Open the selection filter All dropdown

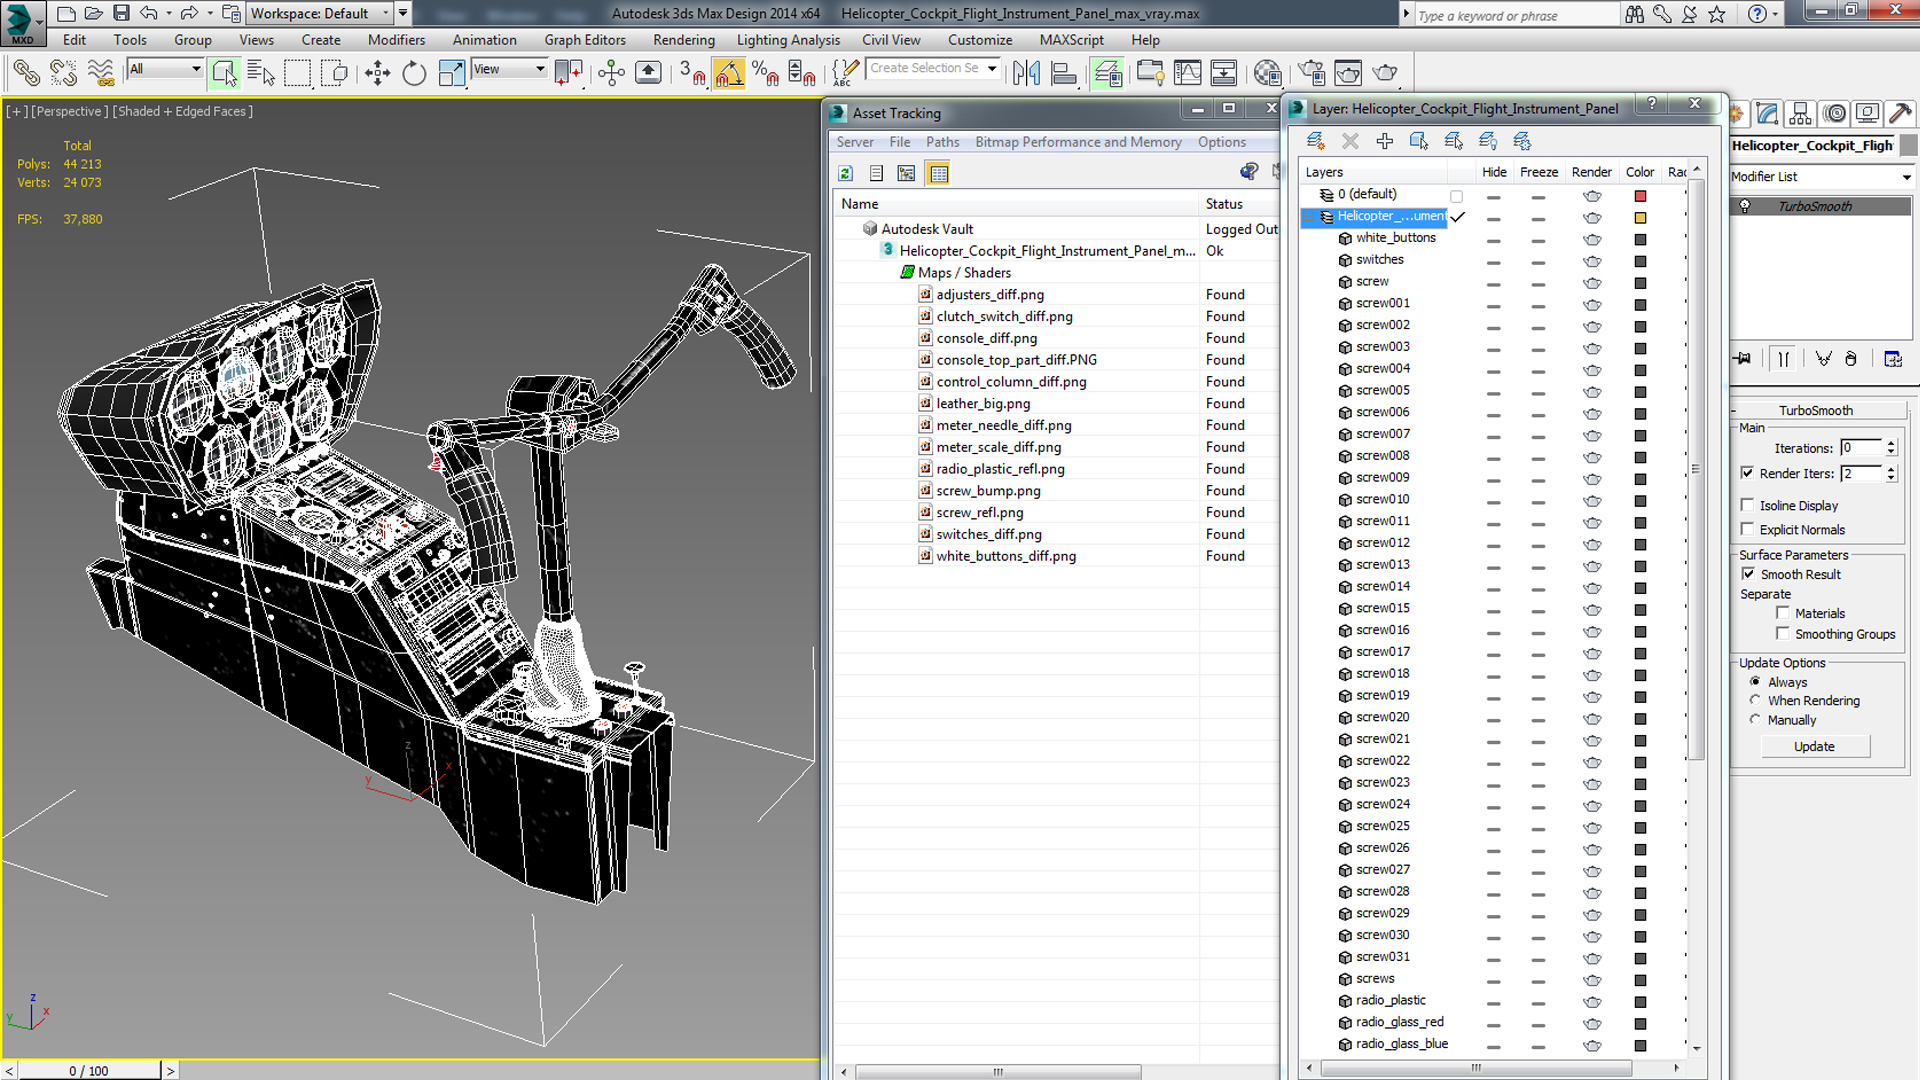pyautogui.click(x=165, y=69)
